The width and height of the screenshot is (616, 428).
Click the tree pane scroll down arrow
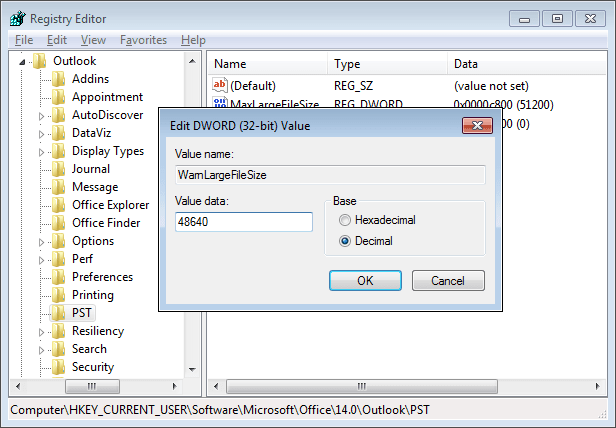pos(192,369)
